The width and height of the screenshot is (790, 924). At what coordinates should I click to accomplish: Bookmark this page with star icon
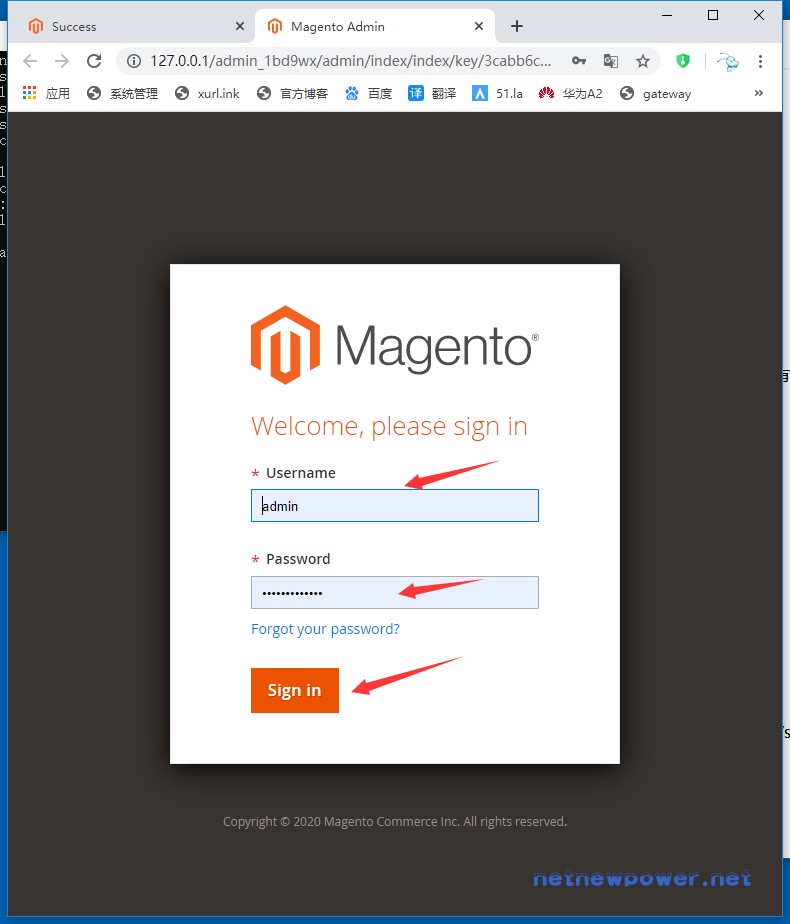pyautogui.click(x=643, y=61)
